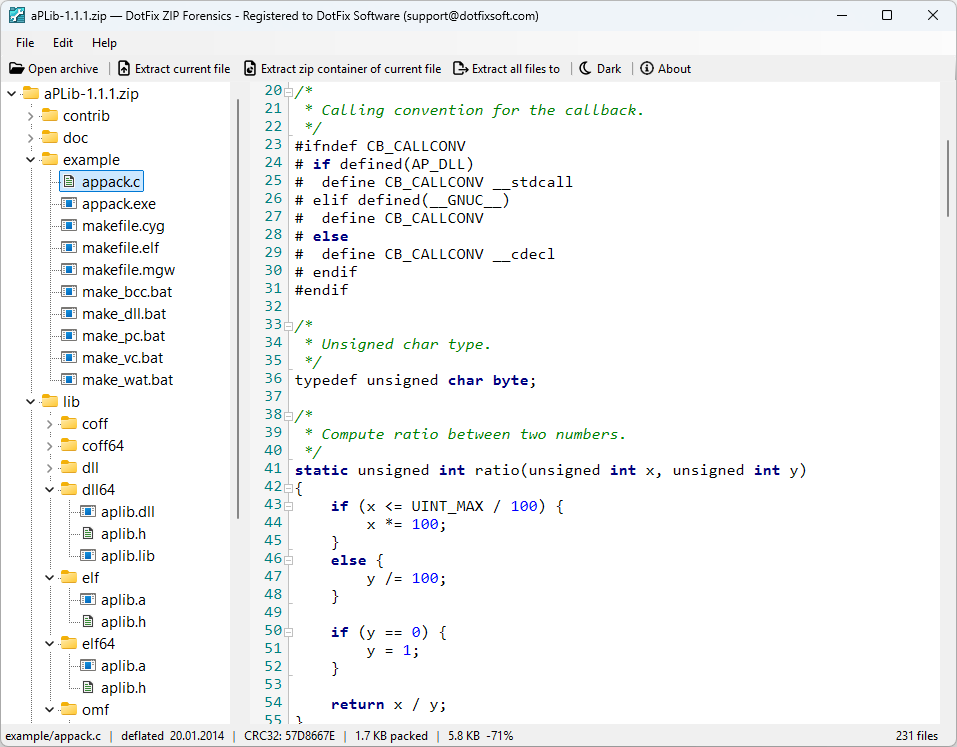Click the code editor vertical scrollbar
This screenshot has width=957, height=747.
[x=948, y=178]
